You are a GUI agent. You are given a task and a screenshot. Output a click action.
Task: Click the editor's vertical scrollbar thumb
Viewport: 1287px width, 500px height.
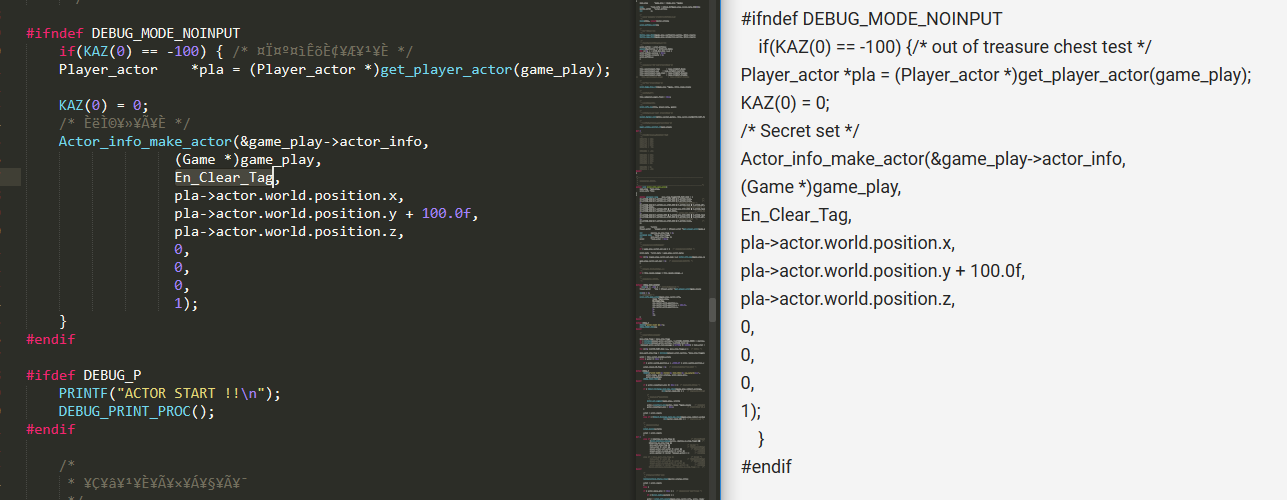click(x=712, y=308)
